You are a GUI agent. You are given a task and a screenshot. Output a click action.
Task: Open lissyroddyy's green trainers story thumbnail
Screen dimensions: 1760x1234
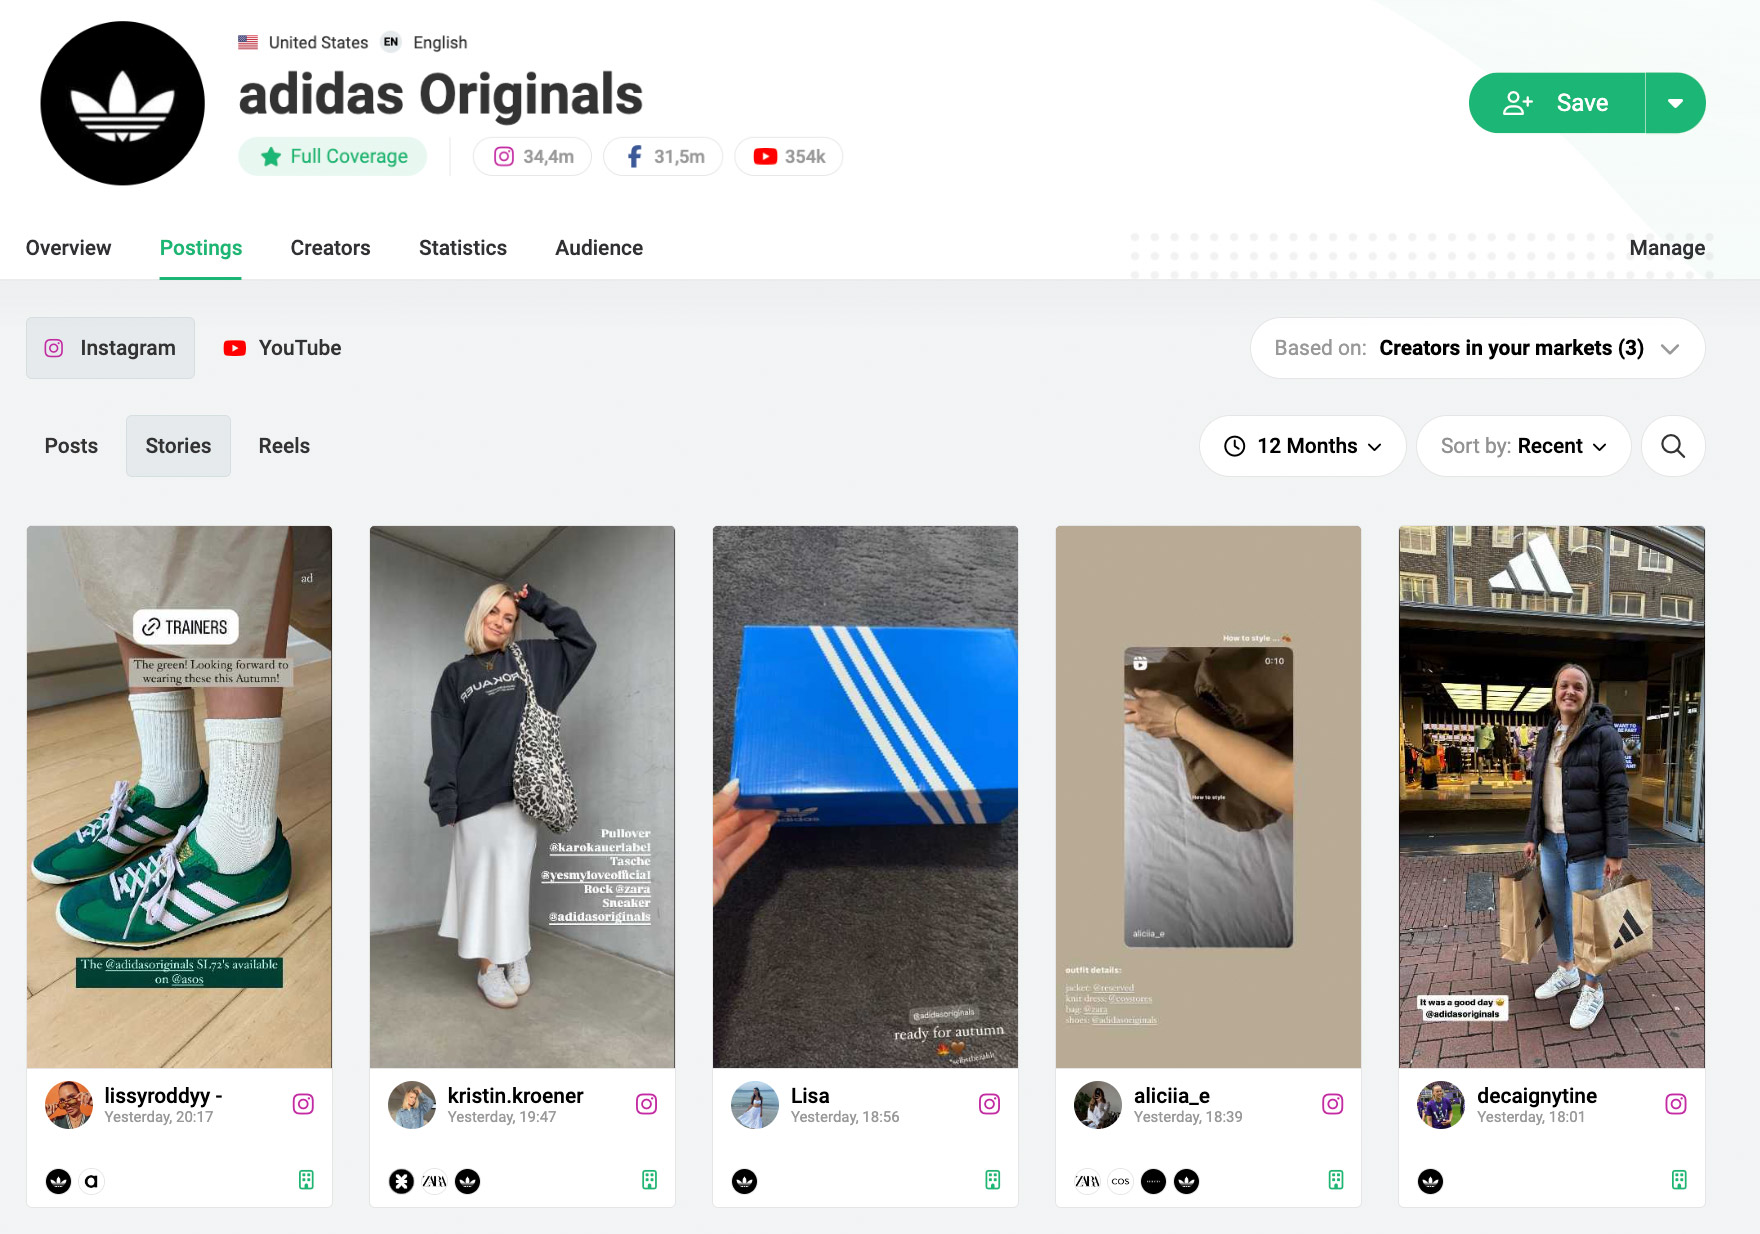point(179,796)
